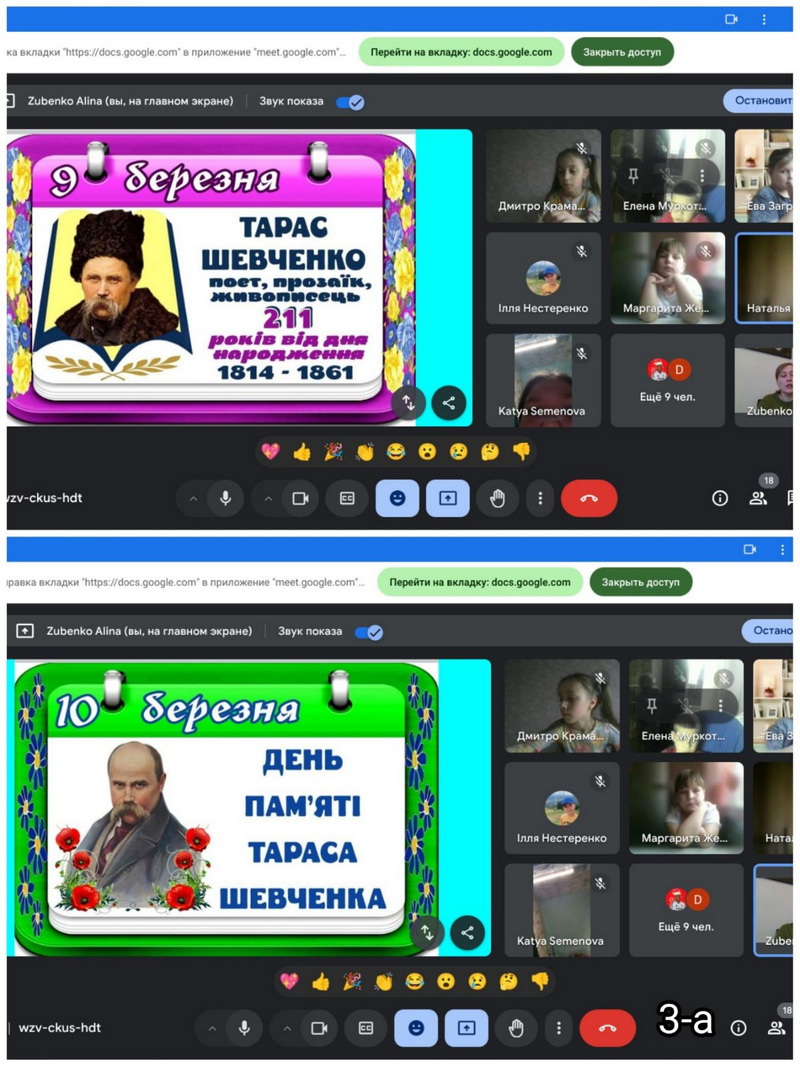800x1067 pixels.
Task: Click the raise hand button in the 9 березня meeting
Action: pyautogui.click(x=497, y=498)
